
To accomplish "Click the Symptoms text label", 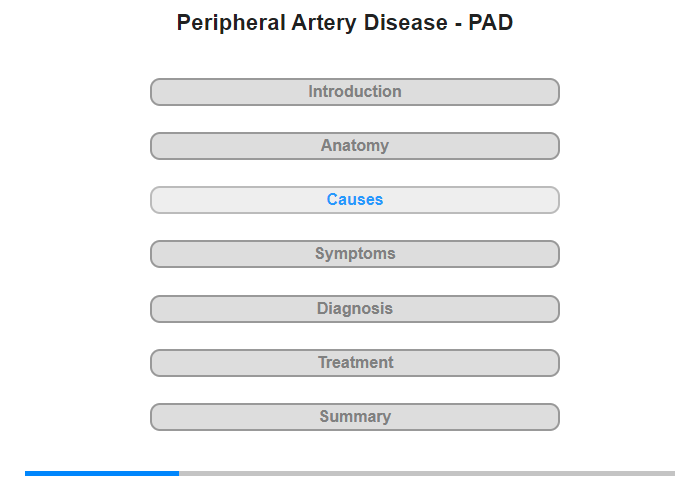I will [355, 254].
